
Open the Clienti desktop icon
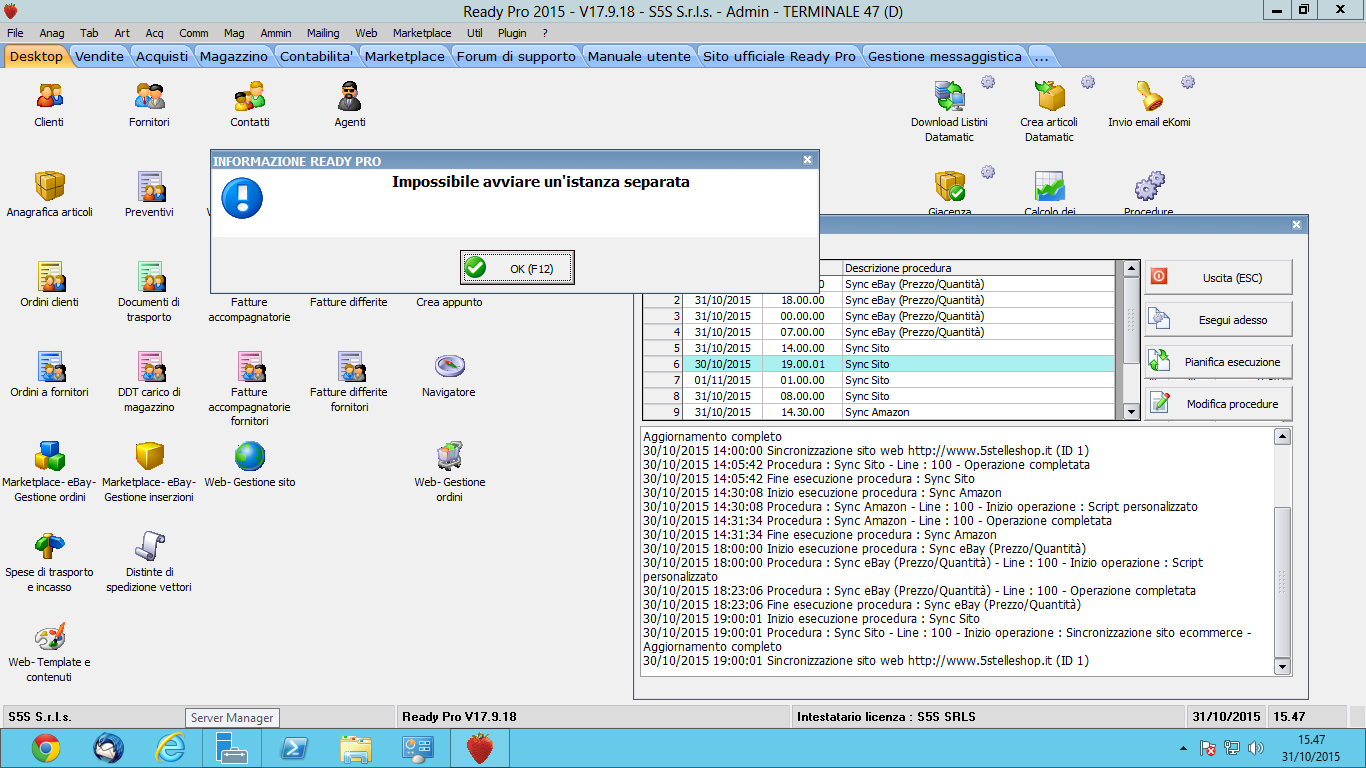(x=49, y=97)
